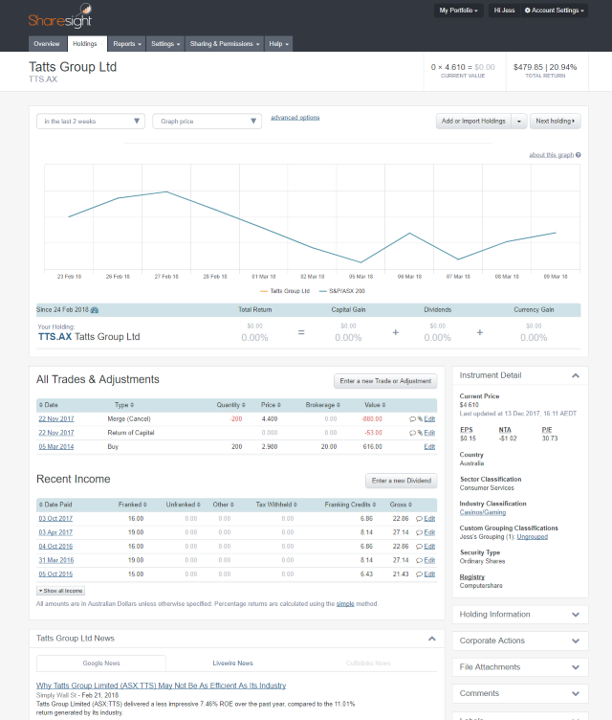Open Account Settings dropdown
Screen dimensions: 612x720
pyautogui.click(x=554, y=10)
